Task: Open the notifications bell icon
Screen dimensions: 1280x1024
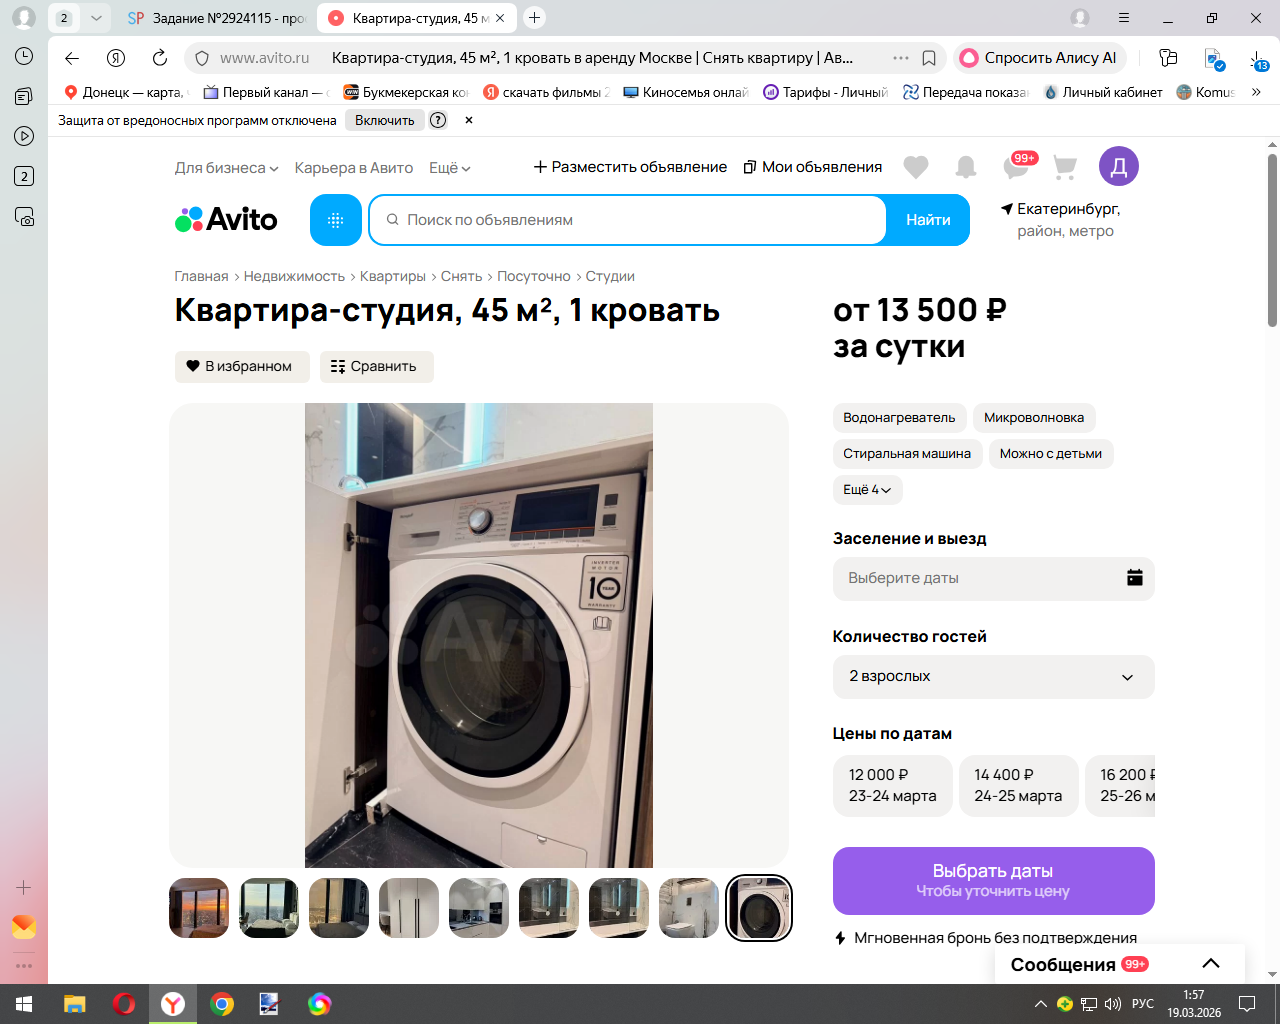Action: click(x=965, y=167)
